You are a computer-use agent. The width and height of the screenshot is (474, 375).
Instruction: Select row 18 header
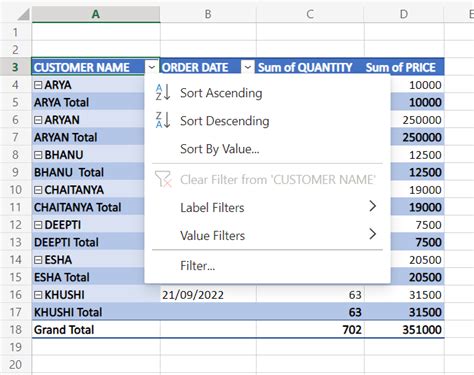15,330
